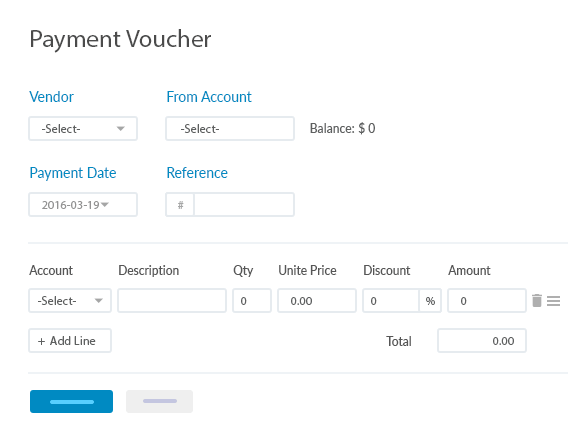585x437 pixels.
Task: Select the Unite Price input field
Action: click(x=317, y=300)
